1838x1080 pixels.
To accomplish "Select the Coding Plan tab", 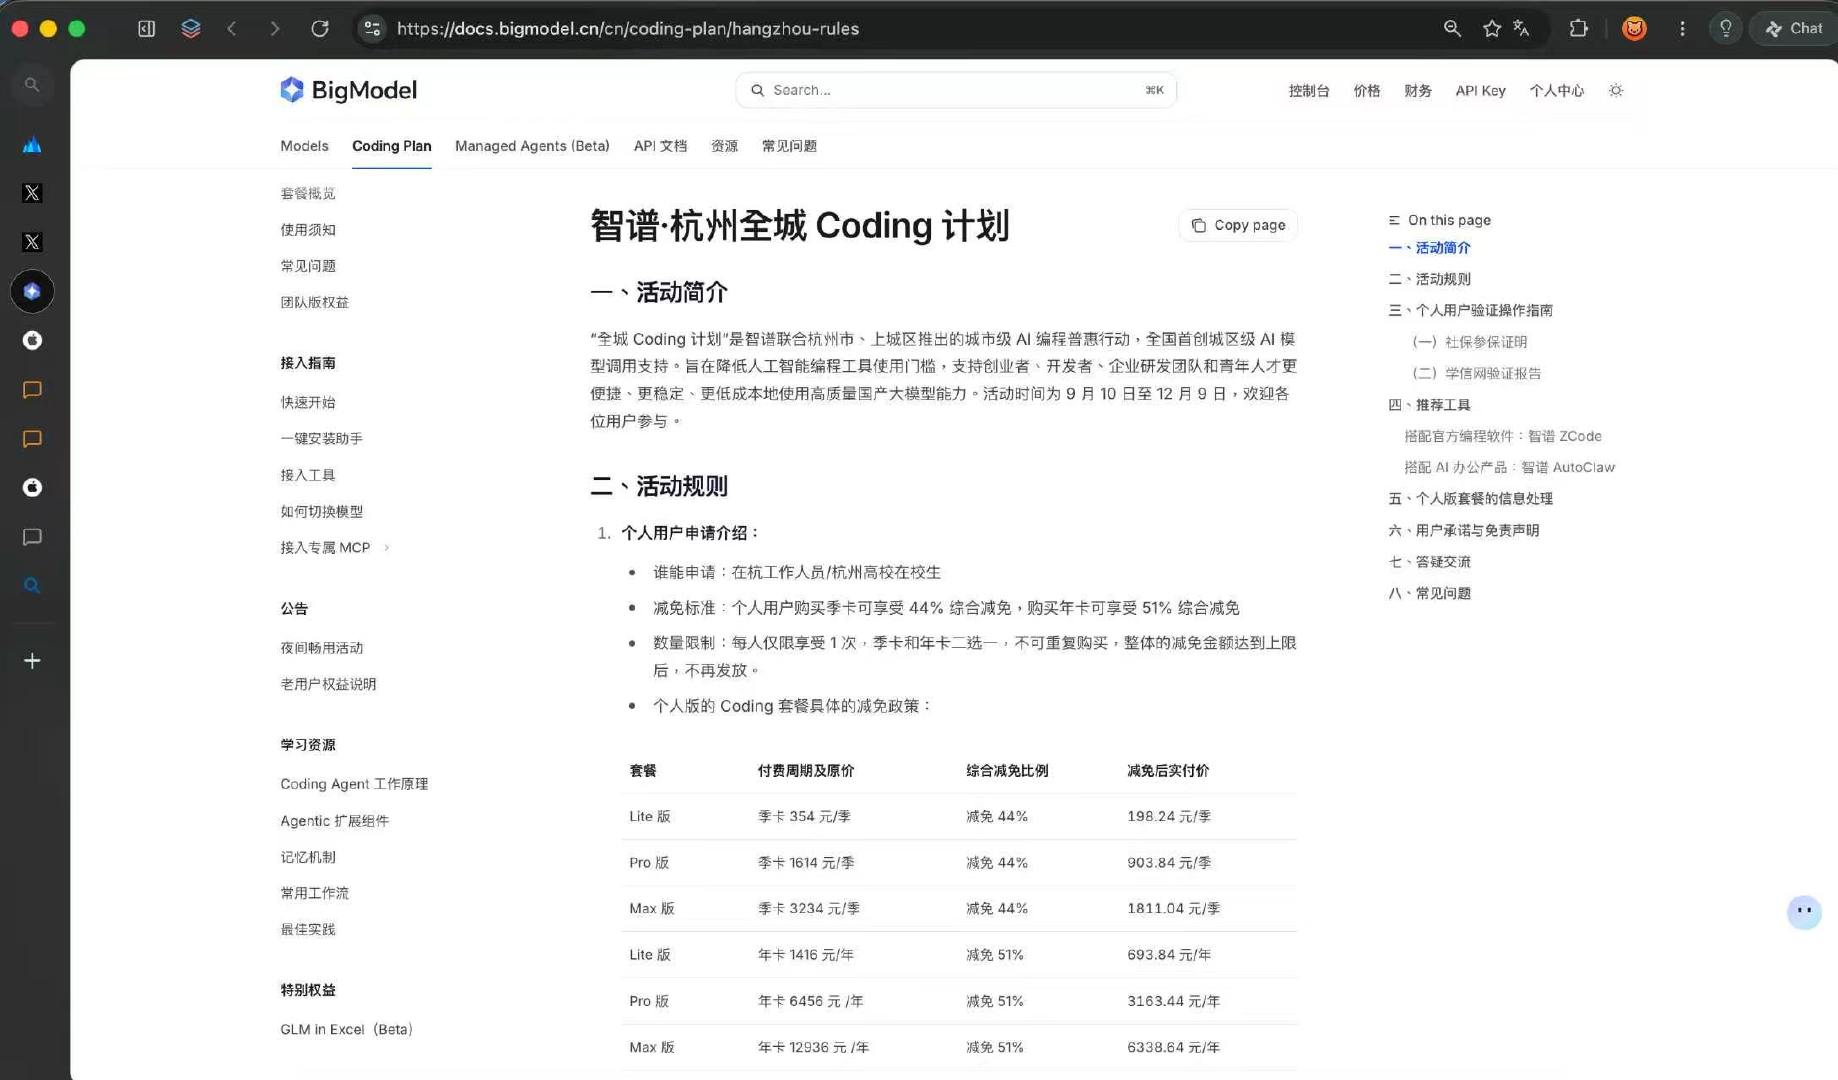I will (391, 146).
